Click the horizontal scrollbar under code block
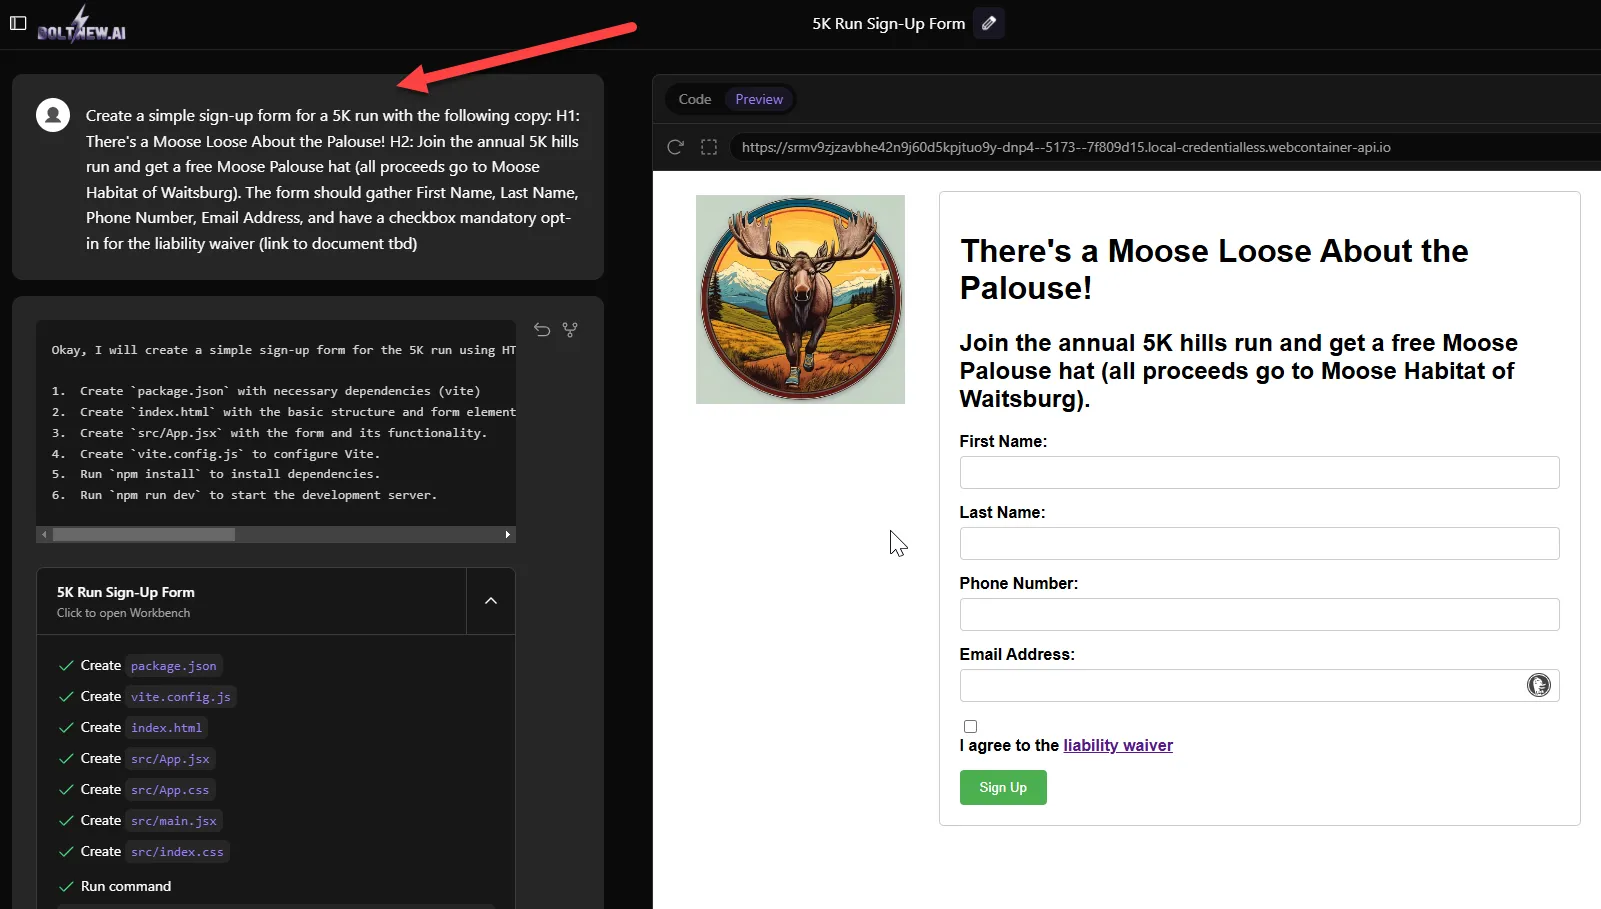1601x909 pixels. [x=144, y=535]
